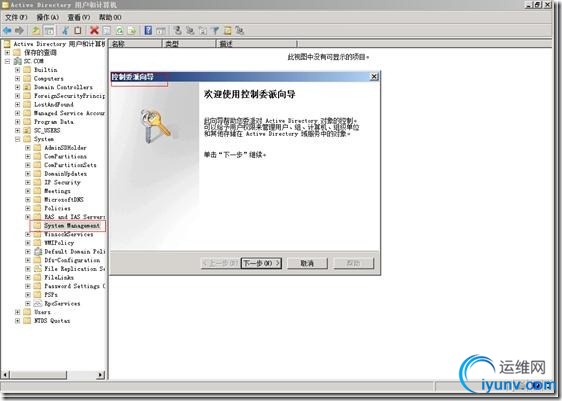Click the Cut scissors icon
562x401 pixels.
coord(65,31)
